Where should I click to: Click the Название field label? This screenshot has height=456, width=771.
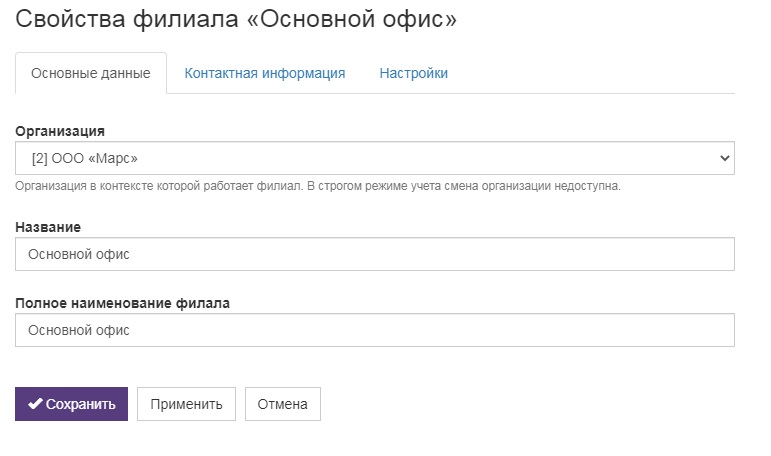48,227
